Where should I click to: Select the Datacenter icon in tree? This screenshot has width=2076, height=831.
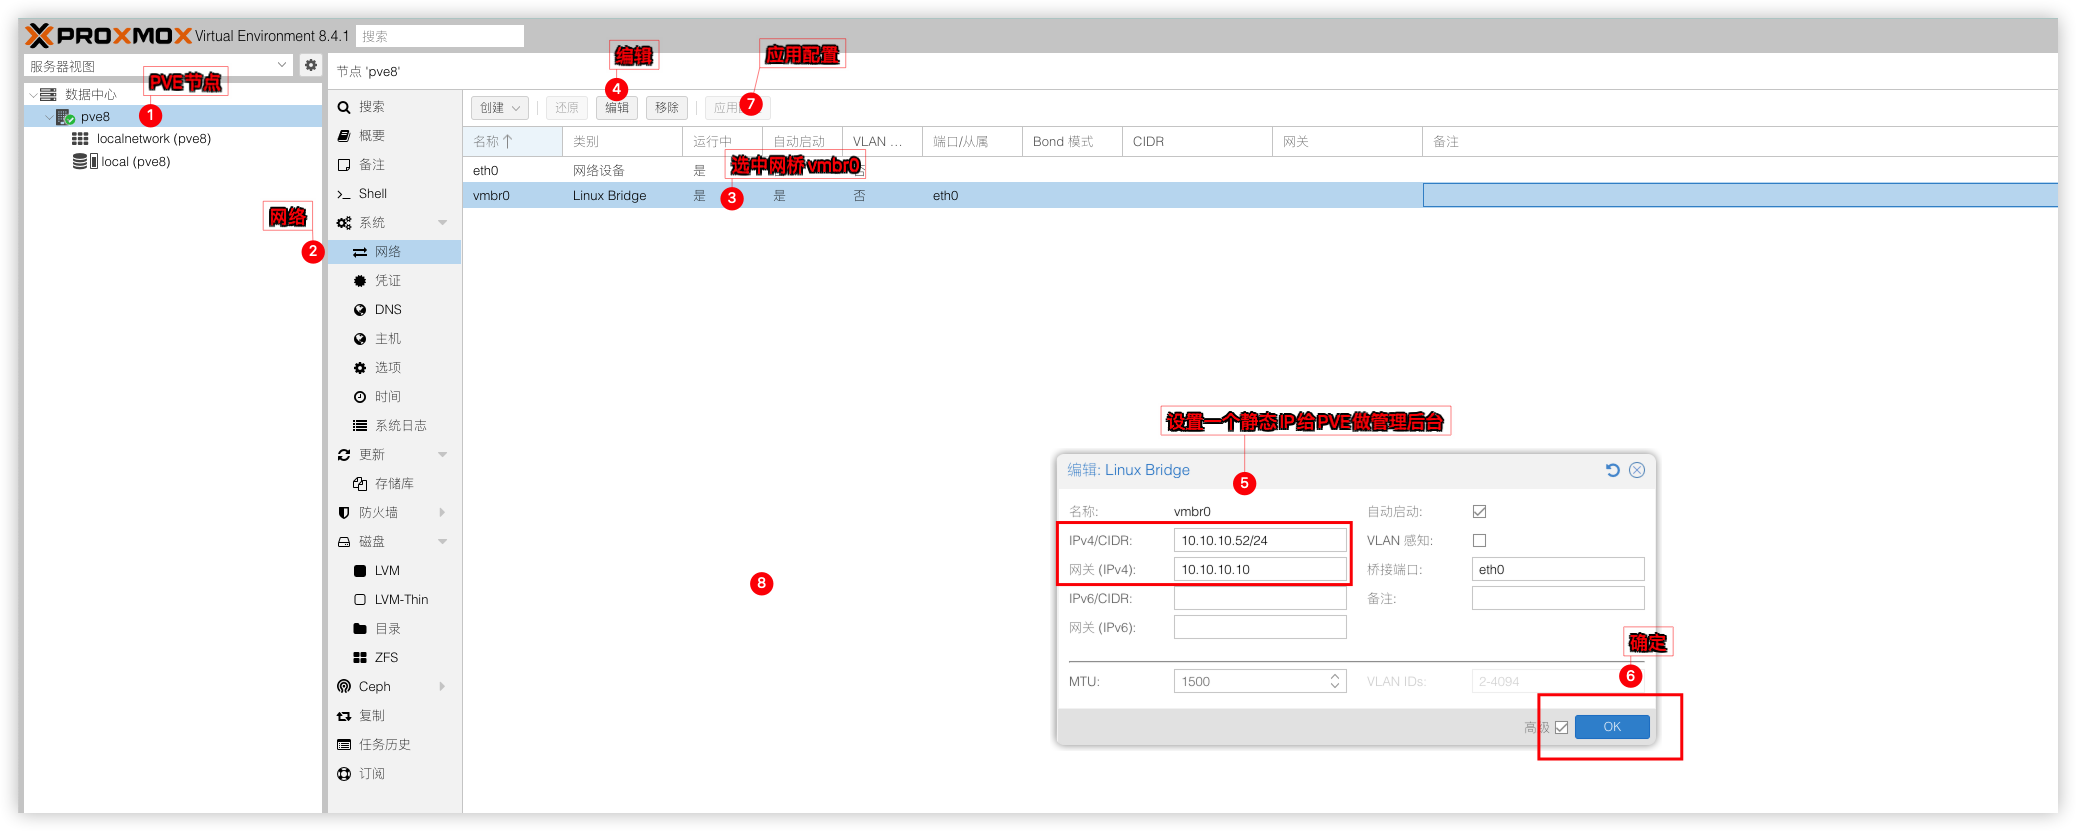48,94
